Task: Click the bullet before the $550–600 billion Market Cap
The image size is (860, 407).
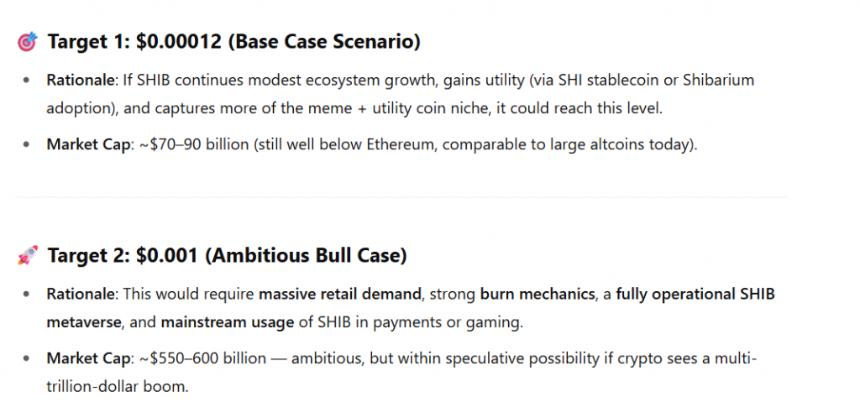Action: (26, 359)
